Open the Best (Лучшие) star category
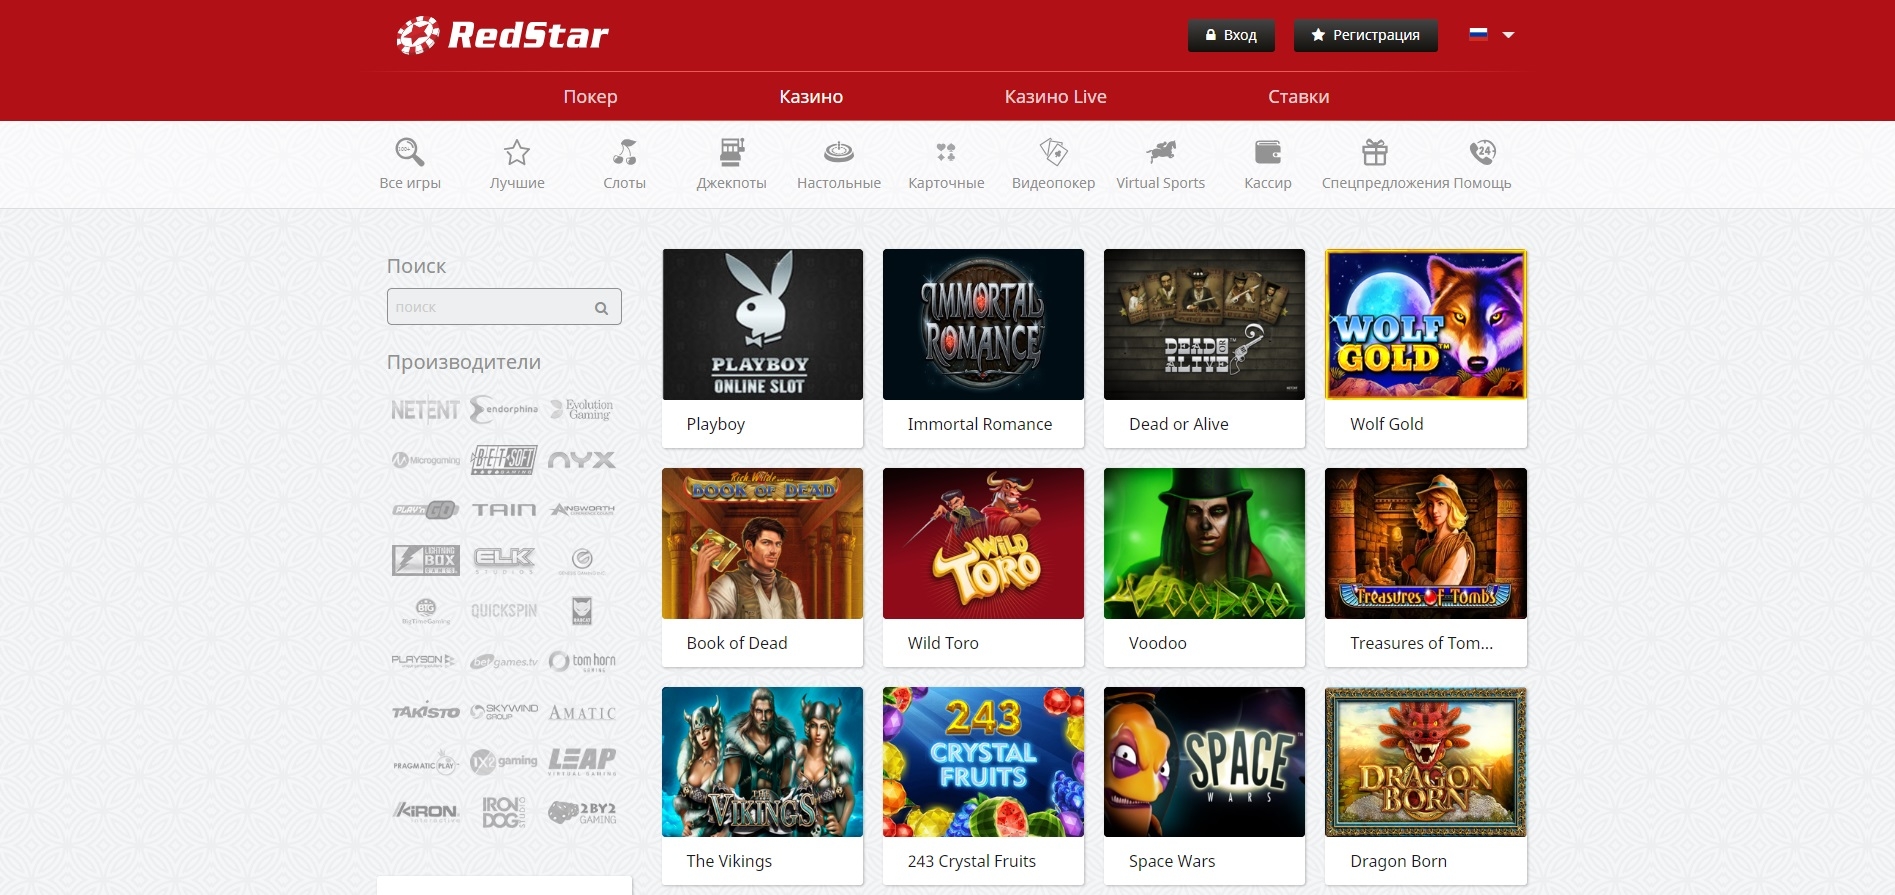This screenshot has width=1895, height=895. click(x=517, y=163)
